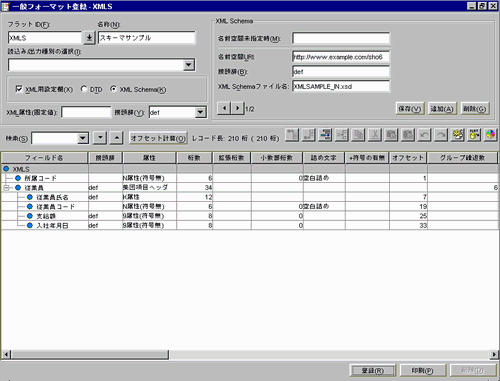Click the download arrow icon beside フラットID field
This screenshot has height=381, width=500.
point(89,38)
